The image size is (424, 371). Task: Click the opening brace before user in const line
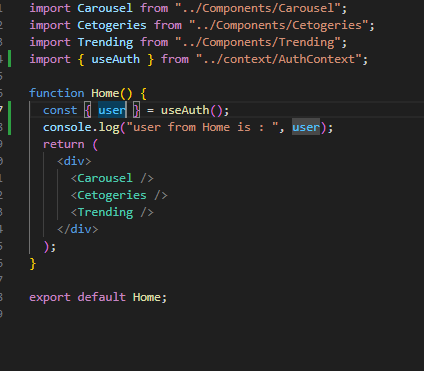pyautogui.click(x=88, y=110)
